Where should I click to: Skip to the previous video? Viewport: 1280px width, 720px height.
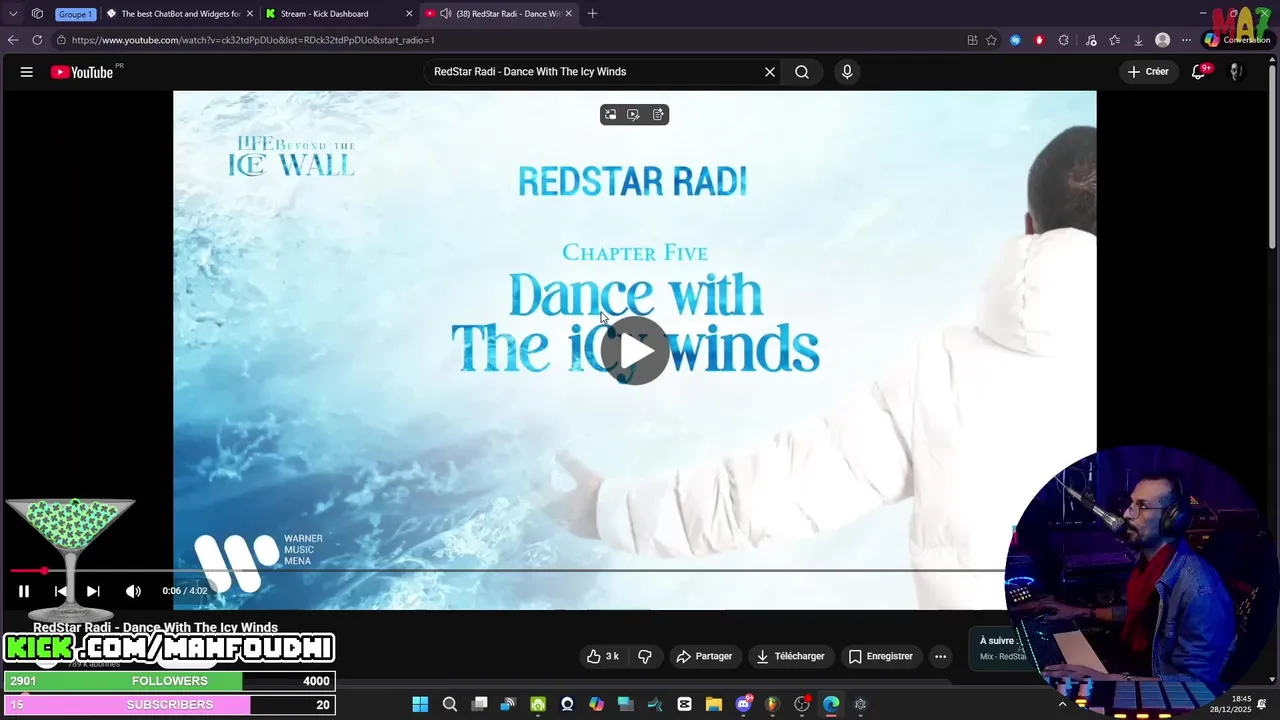(61, 591)
